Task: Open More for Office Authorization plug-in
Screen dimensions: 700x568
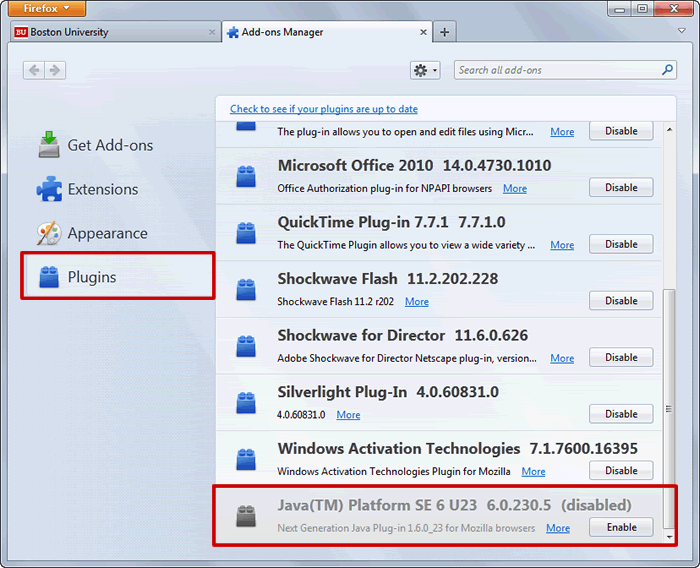Action: tap(515, 188)
